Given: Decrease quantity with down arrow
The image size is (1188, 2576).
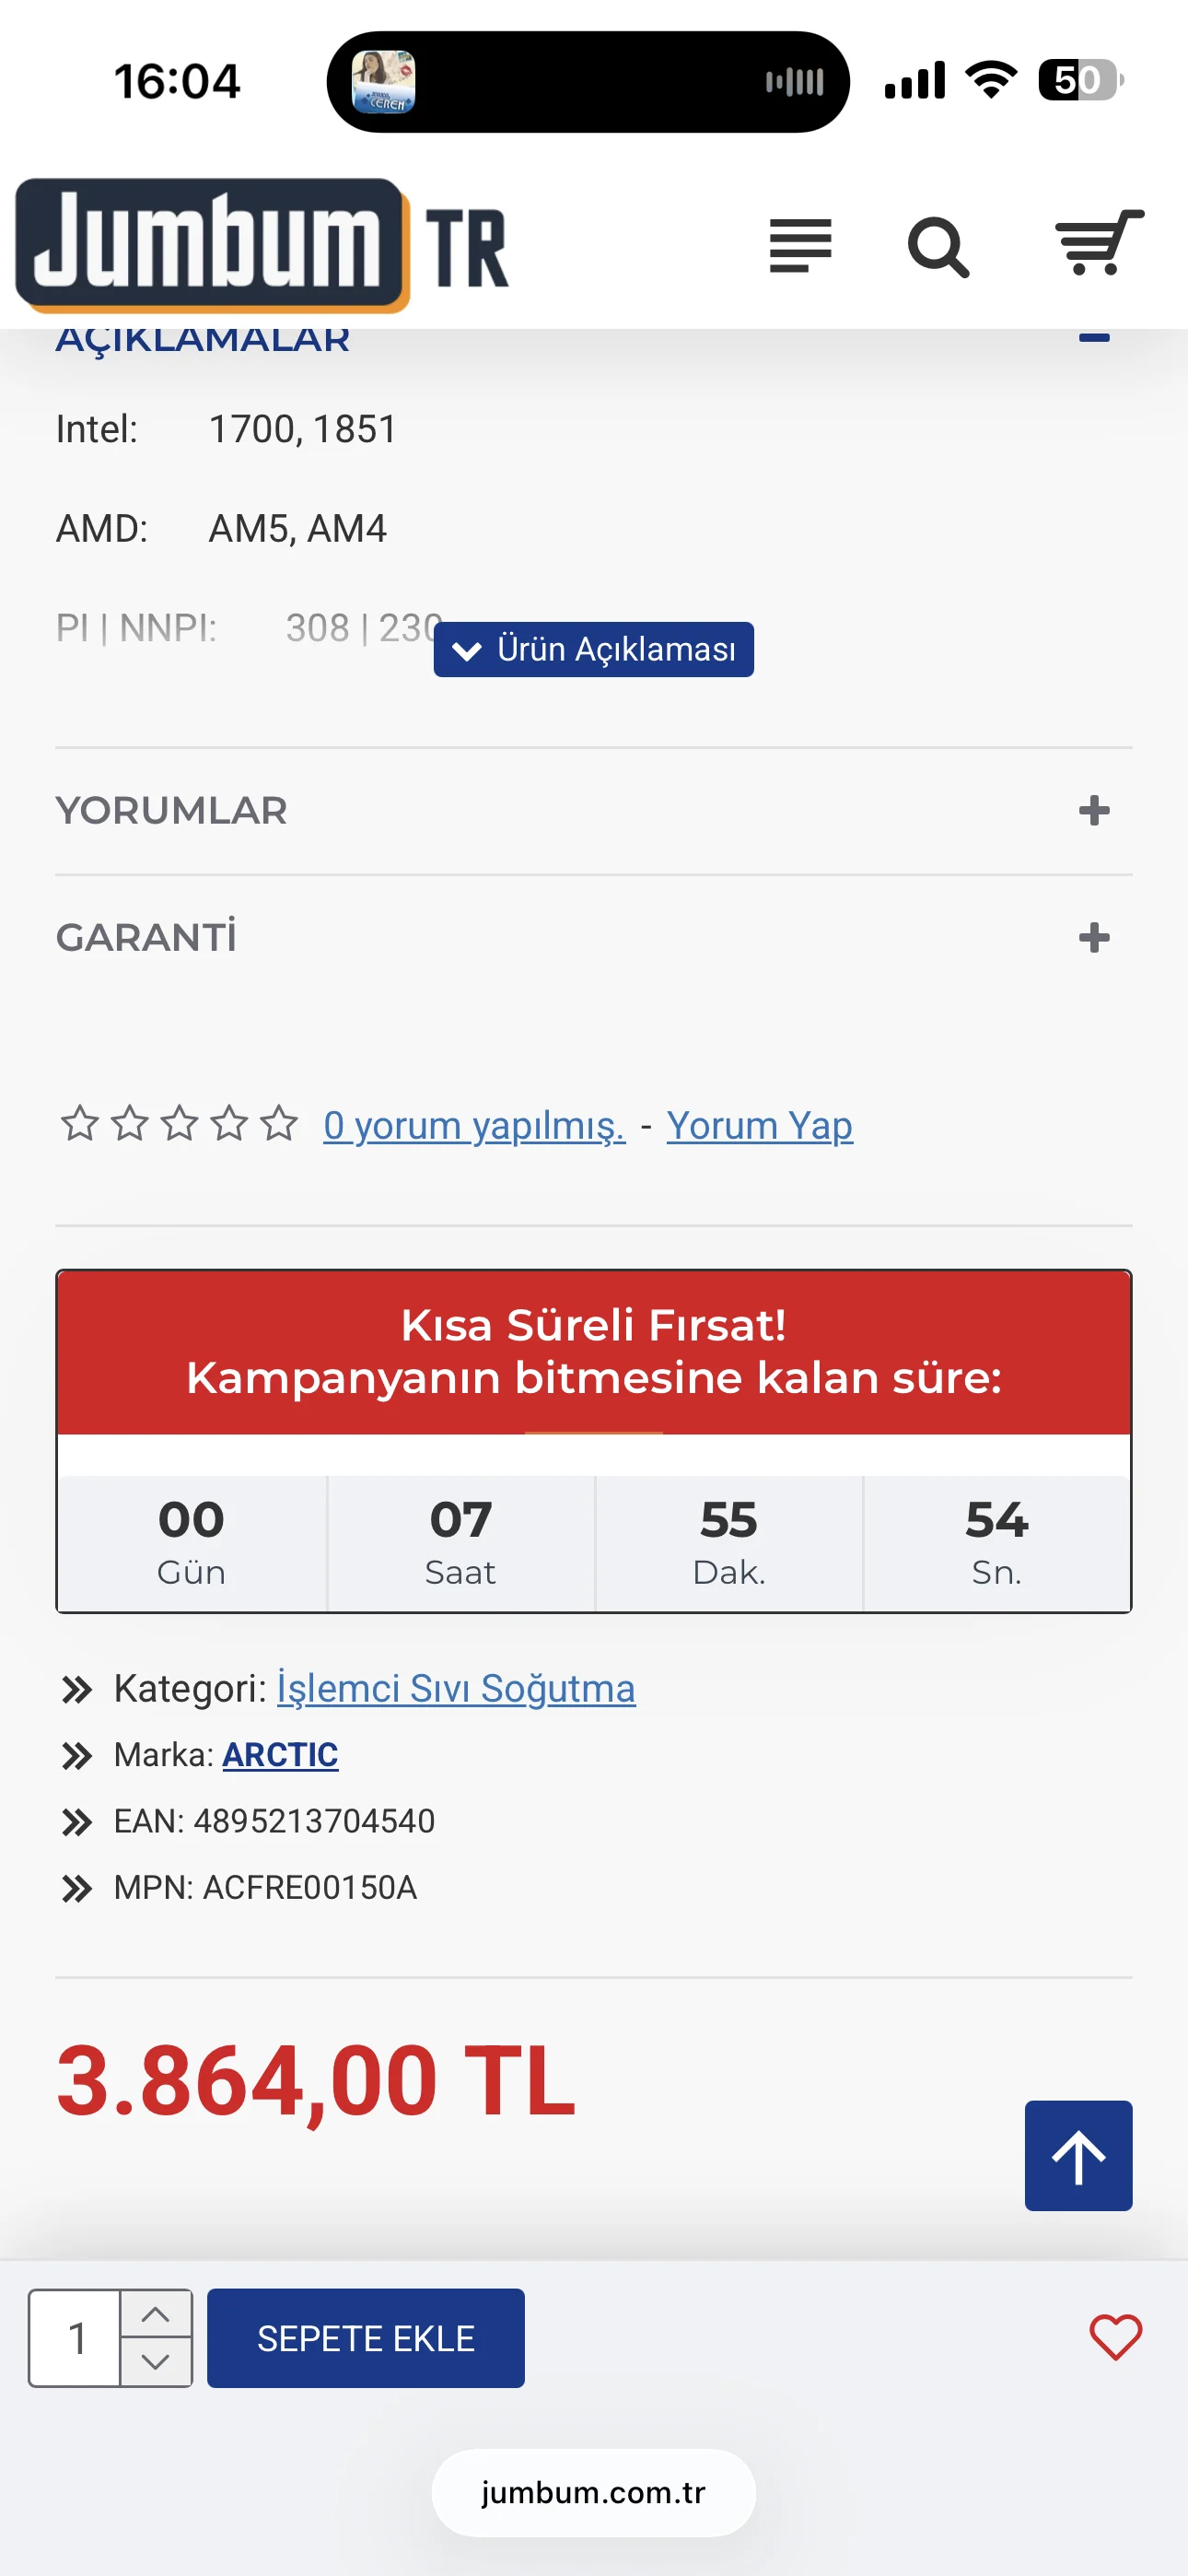Looking at the screenshot, I should tap(155, 2361).
